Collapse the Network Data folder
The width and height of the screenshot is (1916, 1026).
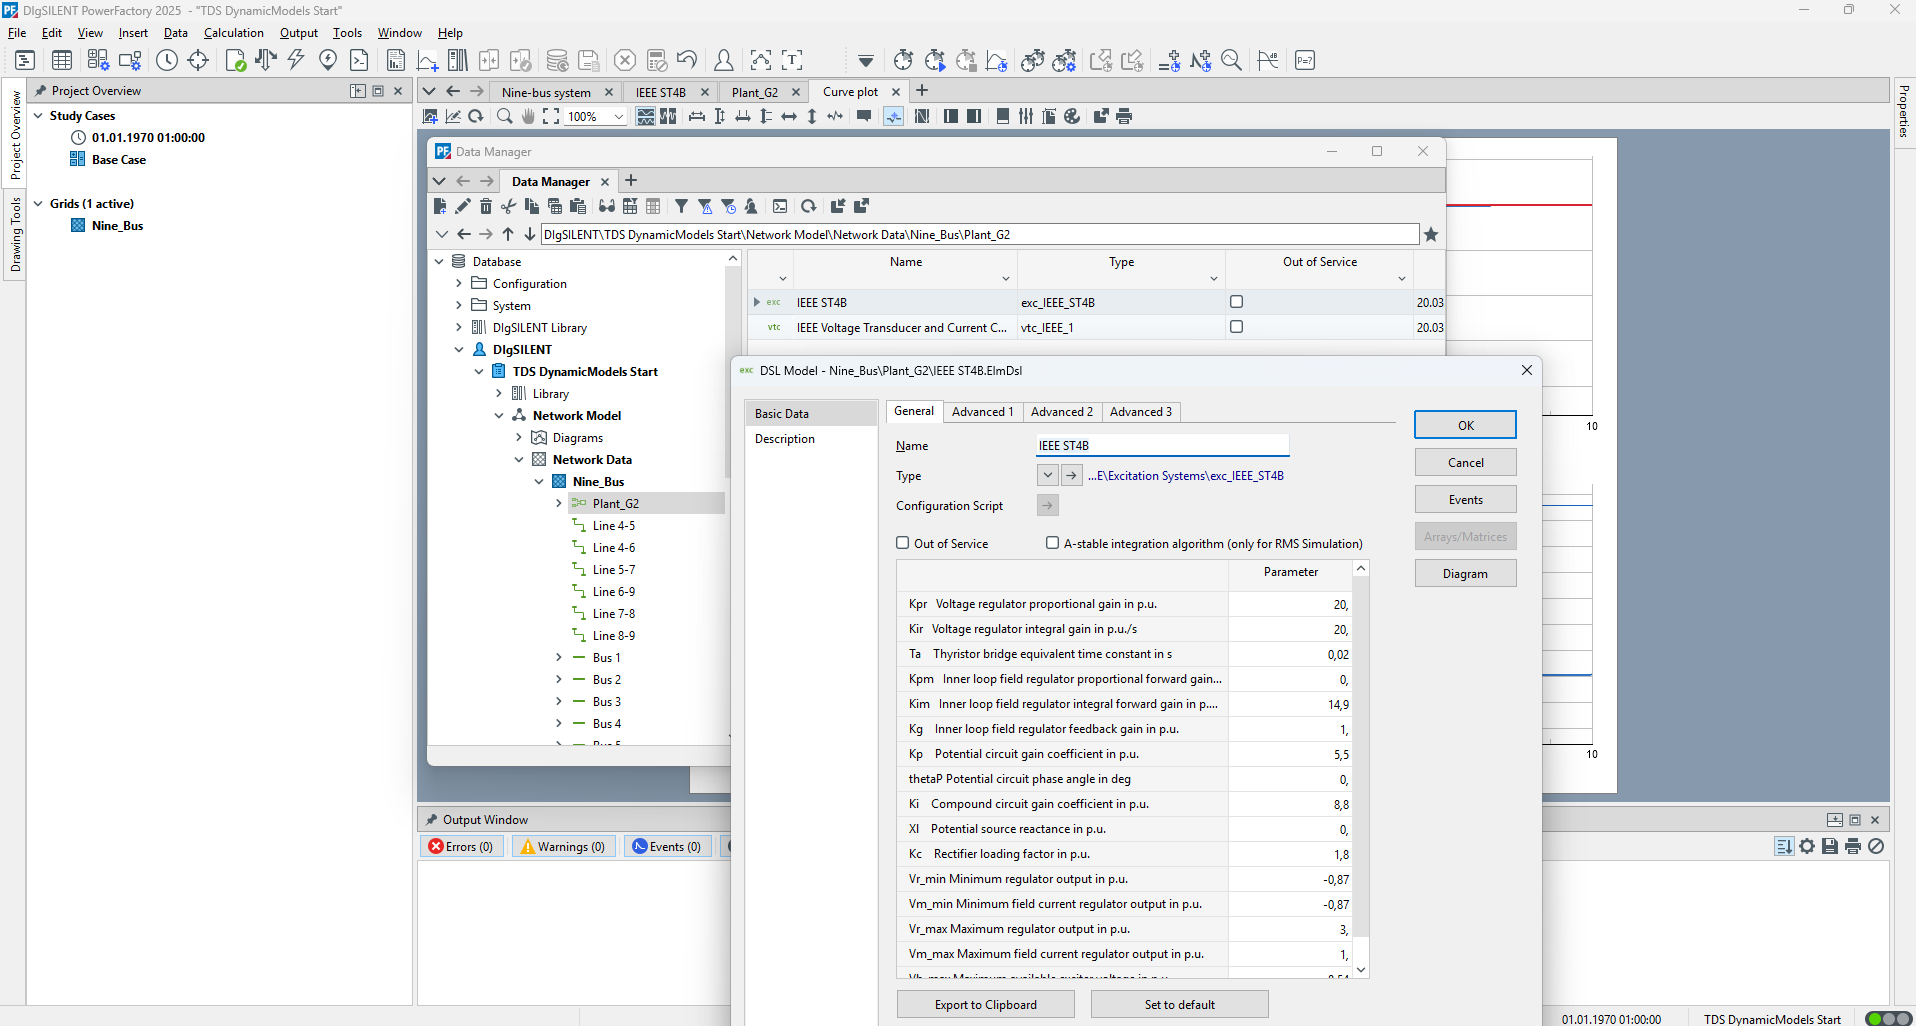point(519,459)
